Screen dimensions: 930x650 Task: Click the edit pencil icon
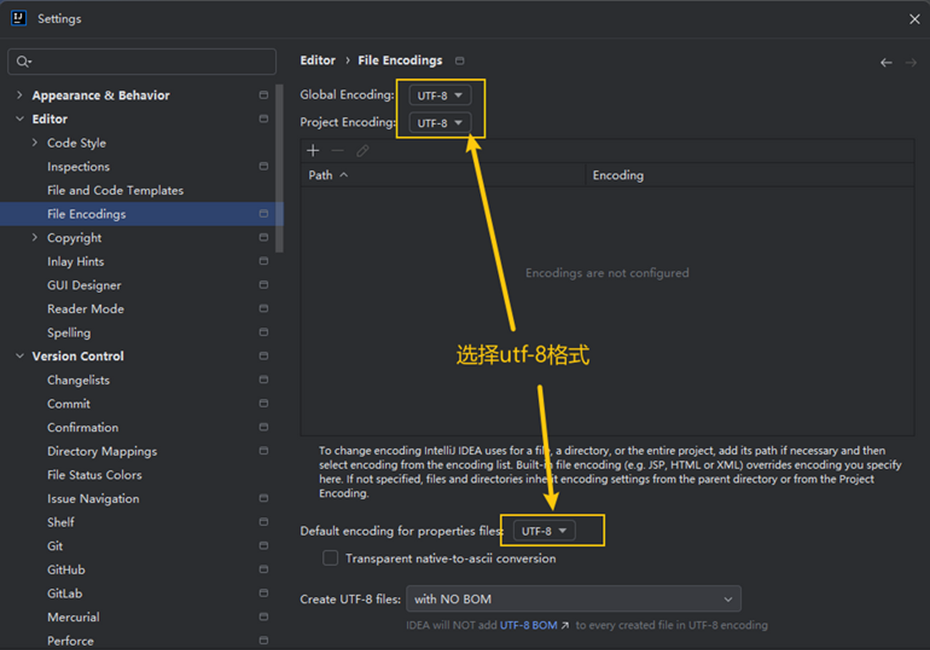tap(362, 151)
